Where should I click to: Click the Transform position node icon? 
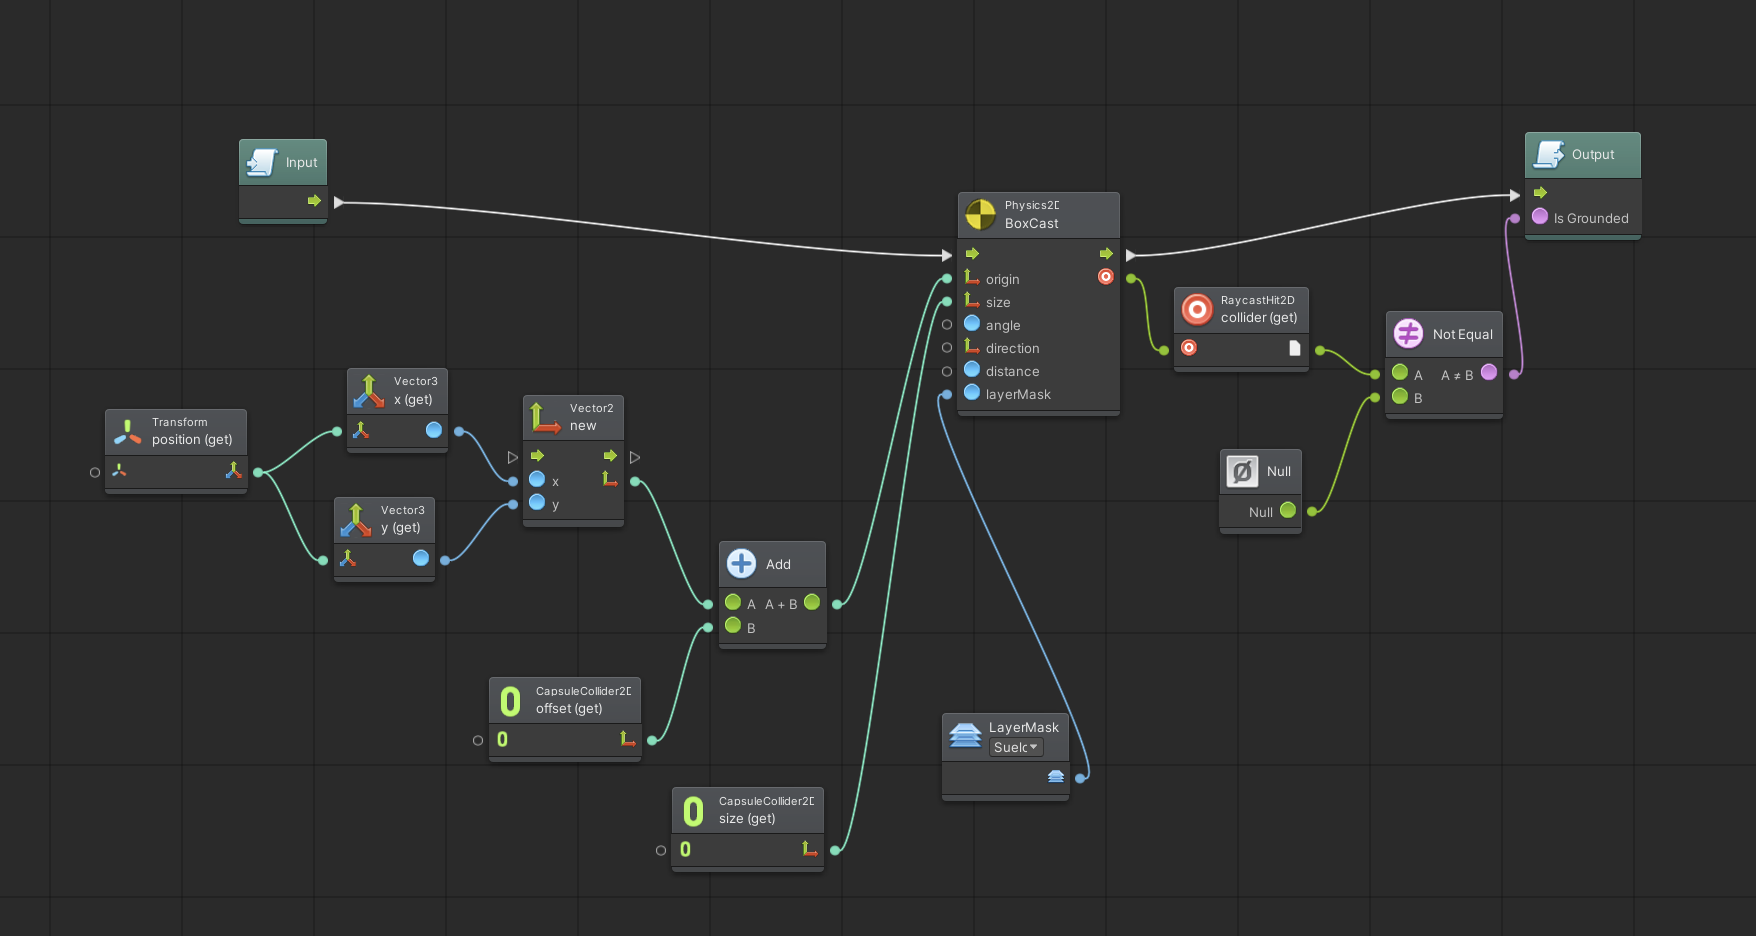pos(128,431)
